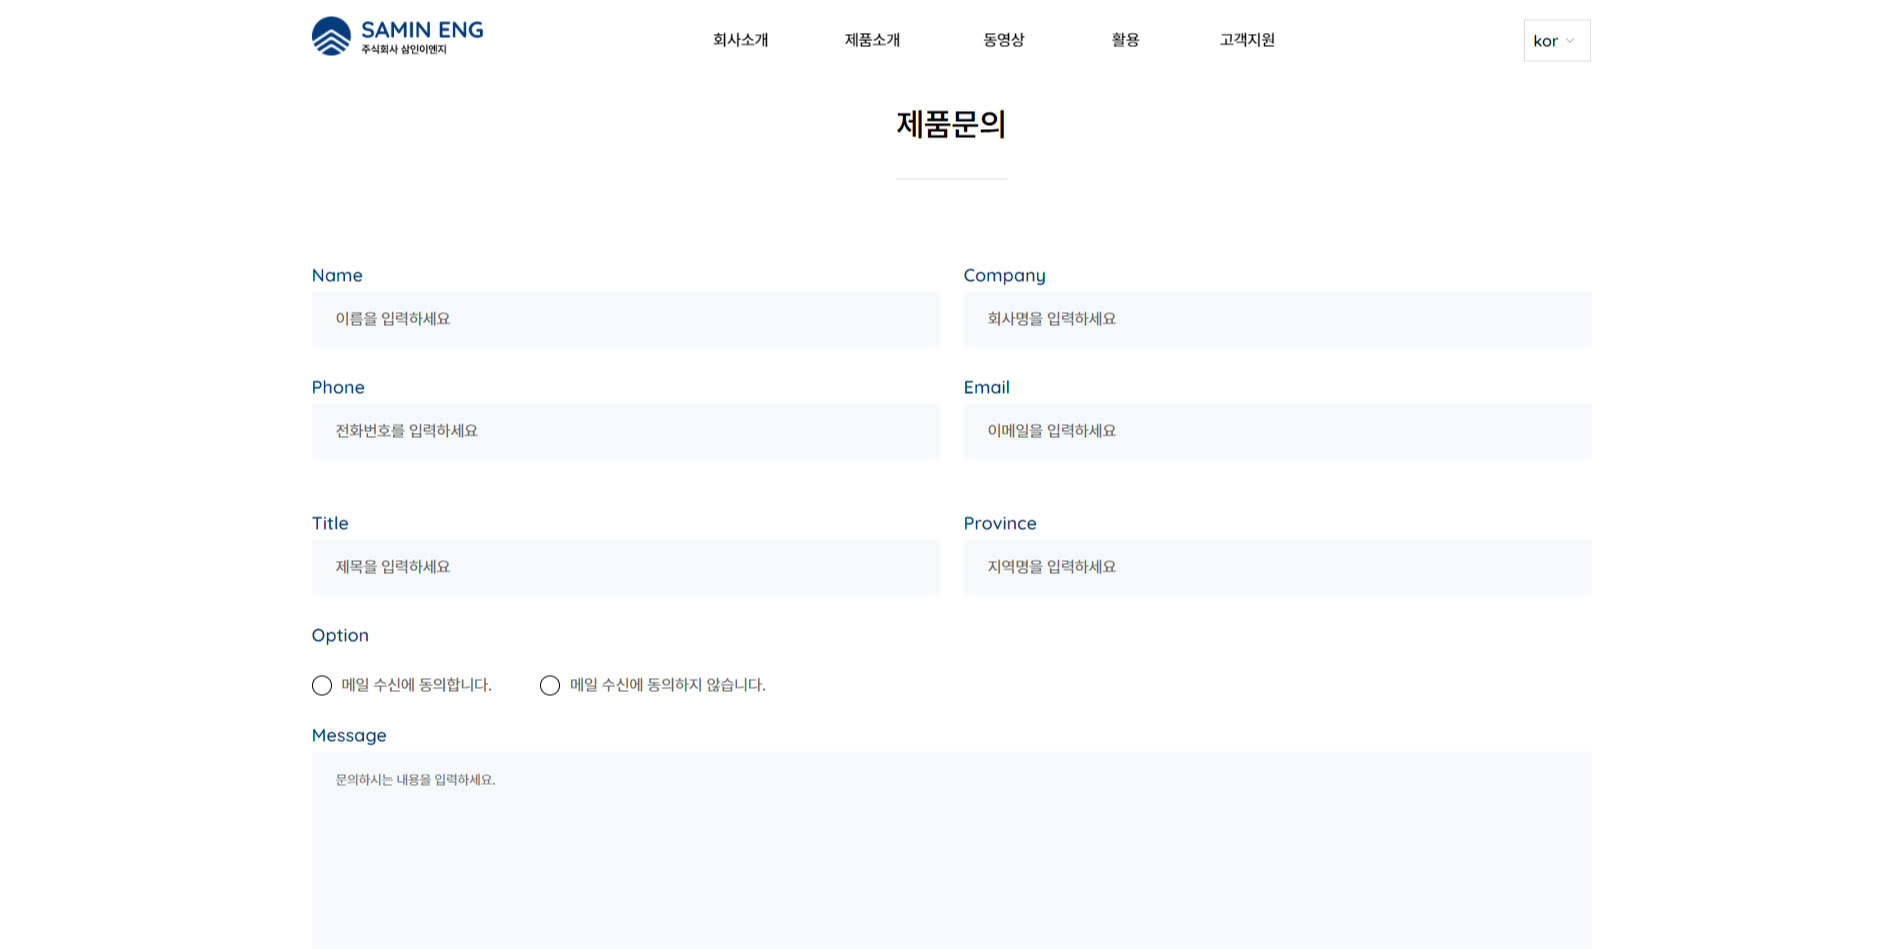Click the chevron arrow beside kor
Image resolution: width=1903 pixels, height=949 pixels.
1570,41
